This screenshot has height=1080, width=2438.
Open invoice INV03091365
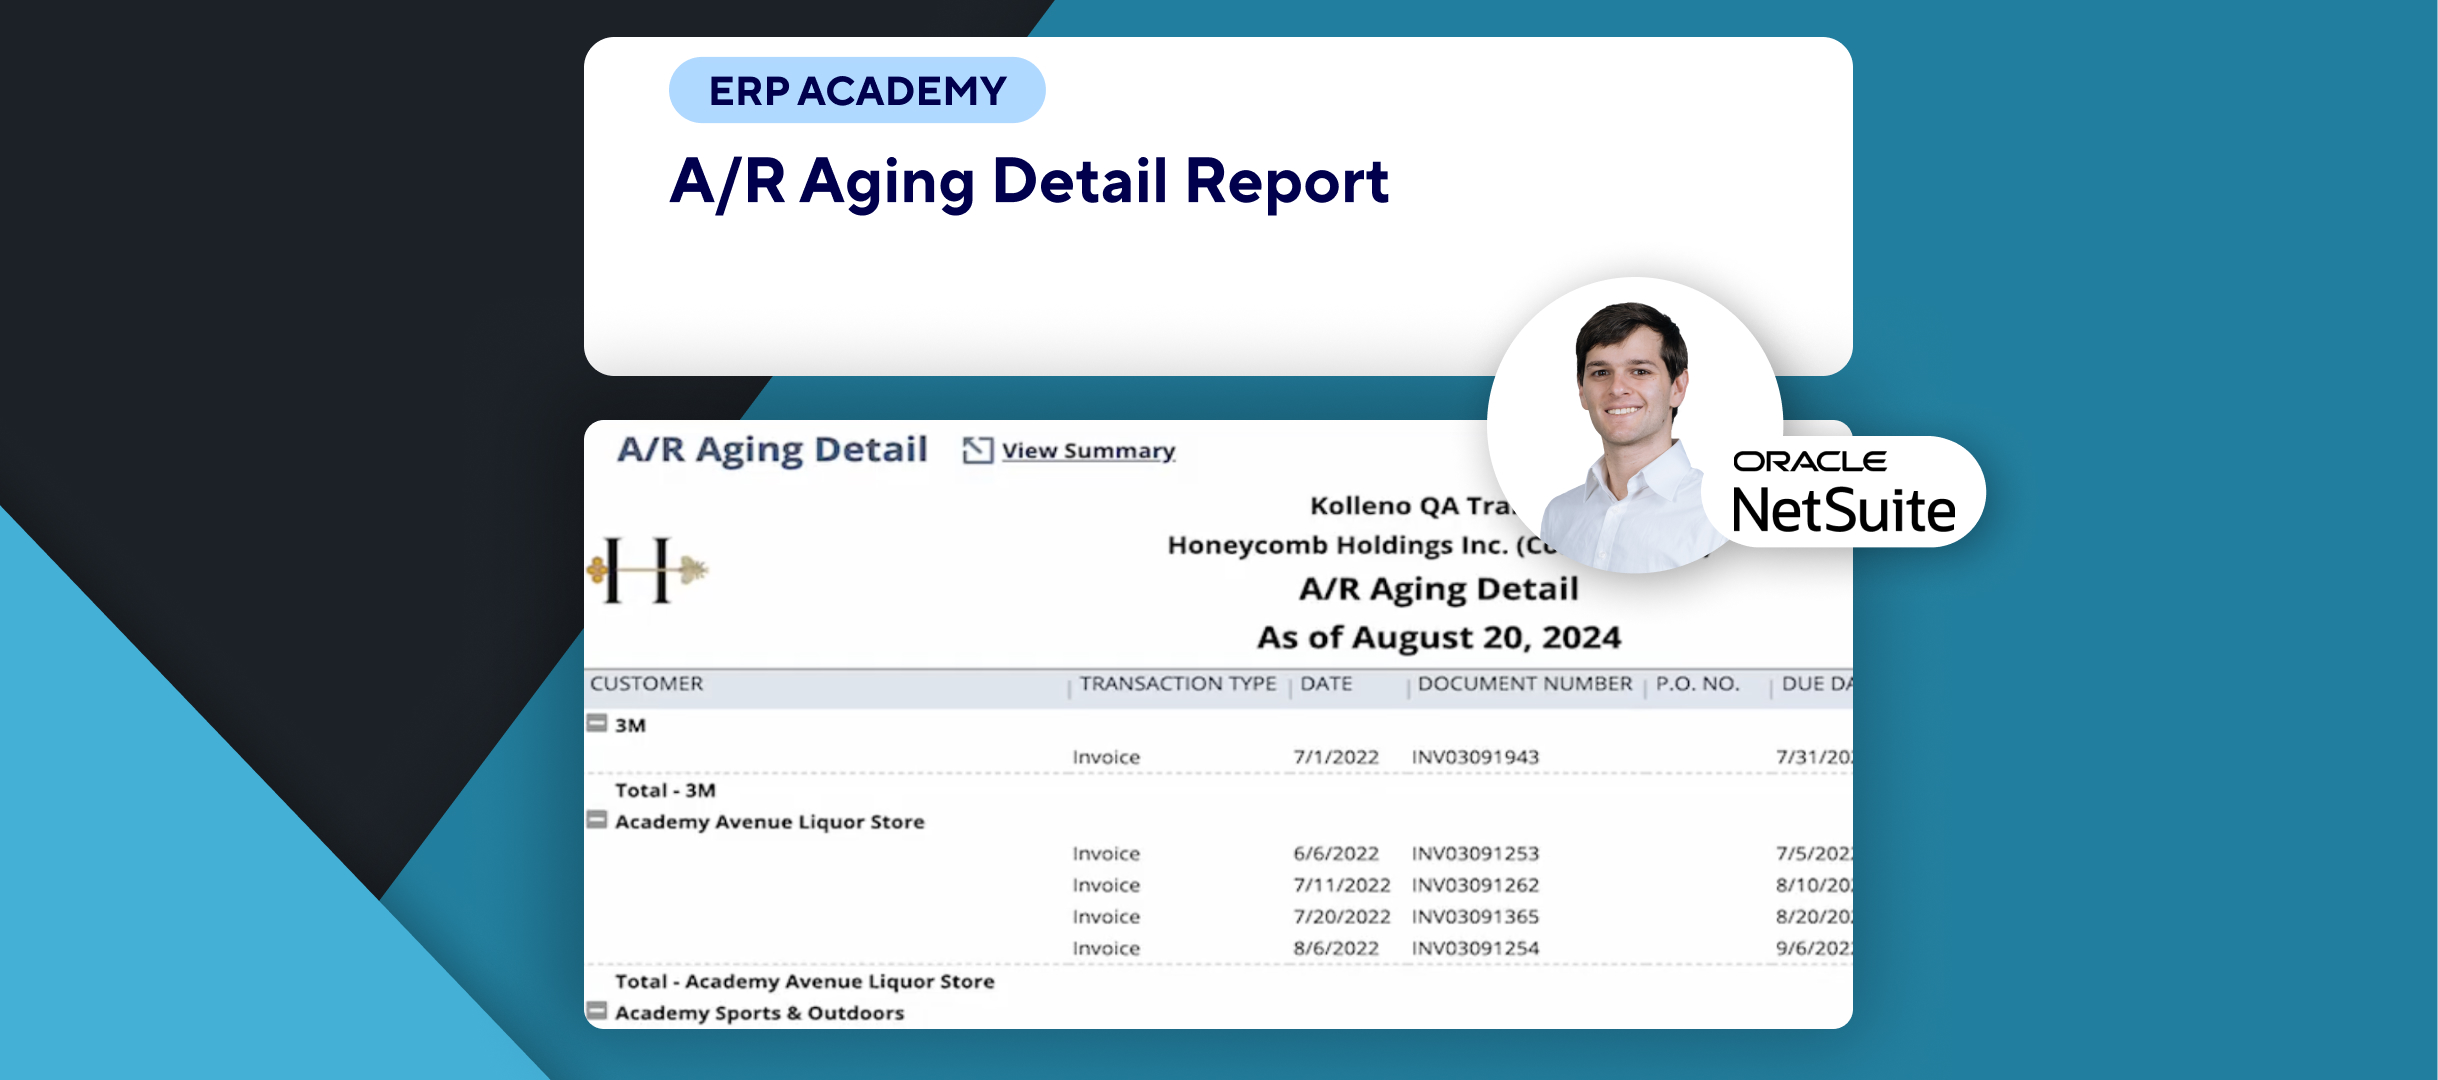(x=1475, y=916)
